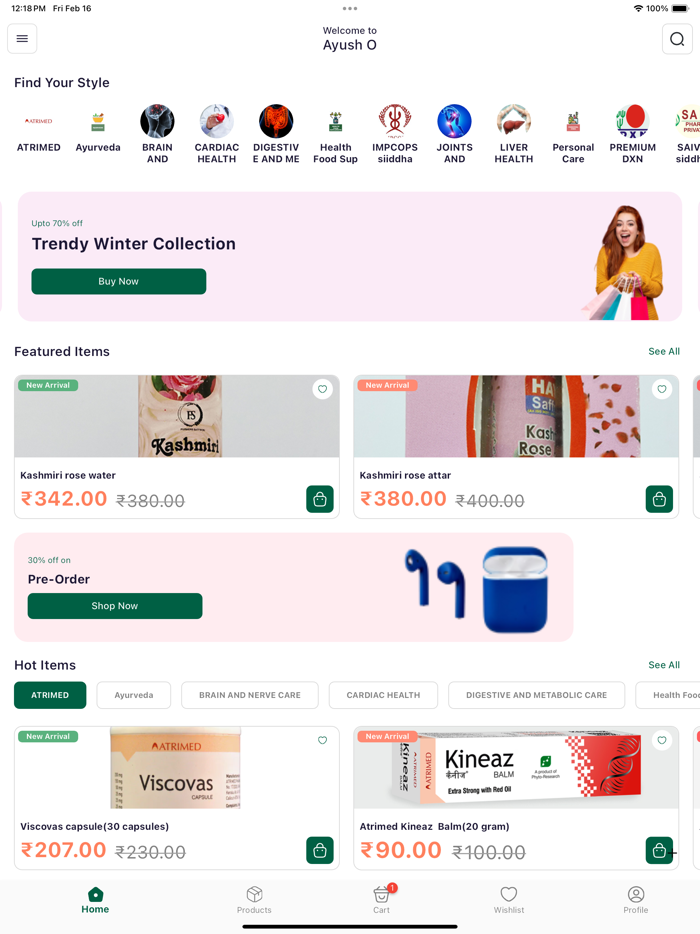The width and height of the screenshot is (700, 934).
Task: Open See All for Featured Items
Action: [664, 351]
